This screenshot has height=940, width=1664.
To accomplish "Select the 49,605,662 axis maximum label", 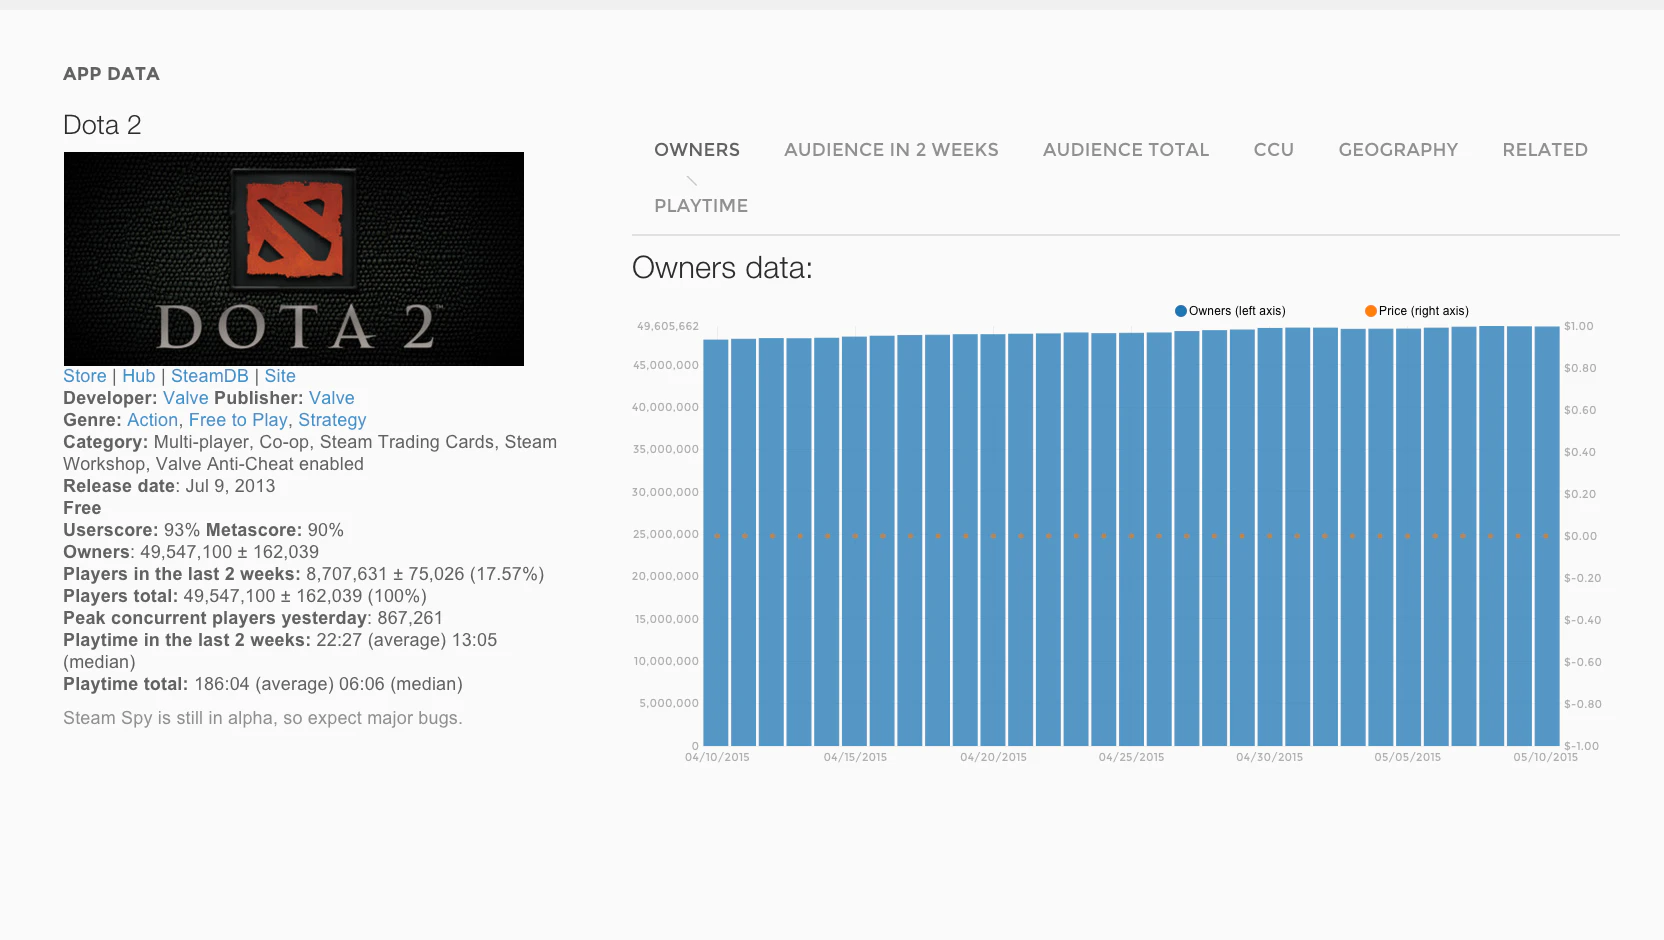I will point(668,326).
